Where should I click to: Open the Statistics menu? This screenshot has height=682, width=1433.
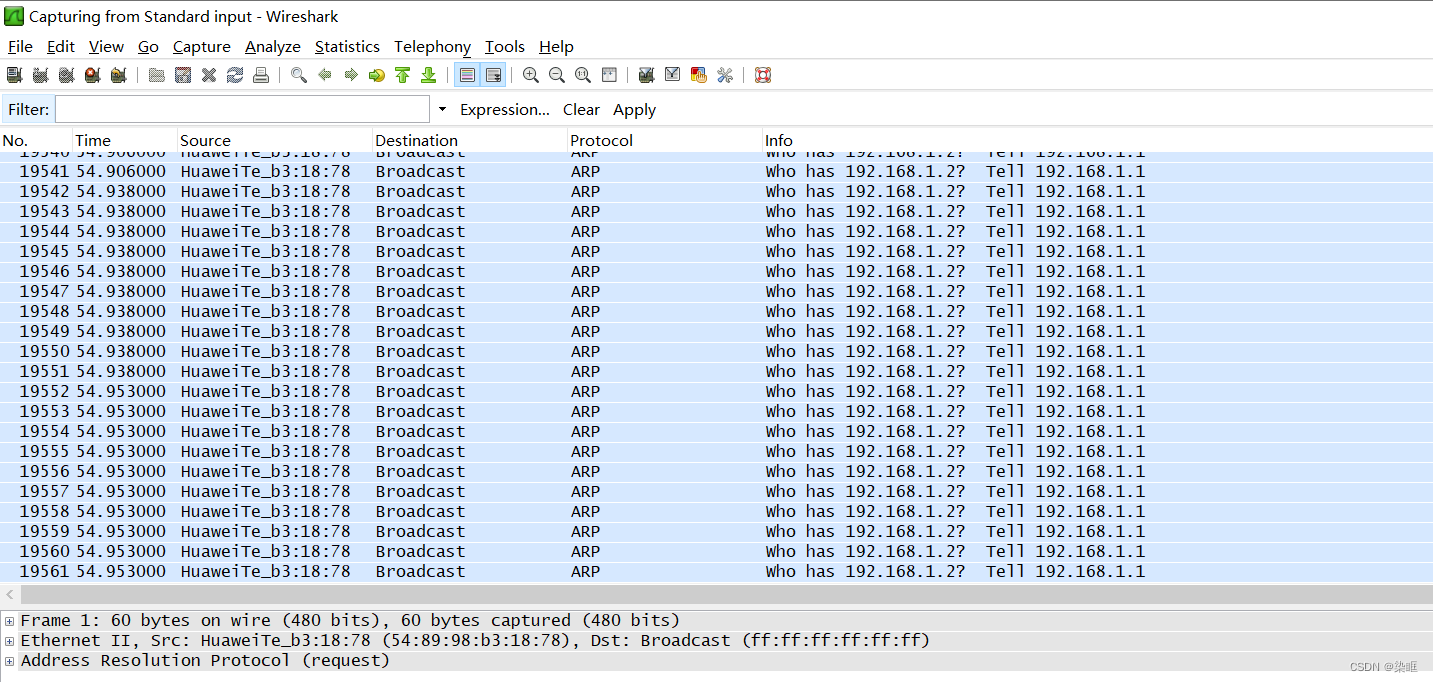pyautogui.click(x=347, y=46)
